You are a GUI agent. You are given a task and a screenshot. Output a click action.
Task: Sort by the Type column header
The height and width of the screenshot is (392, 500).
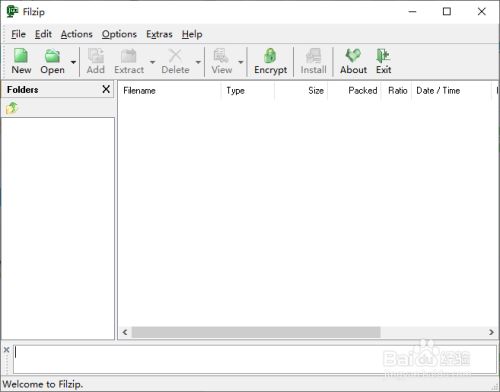[248, 91]
